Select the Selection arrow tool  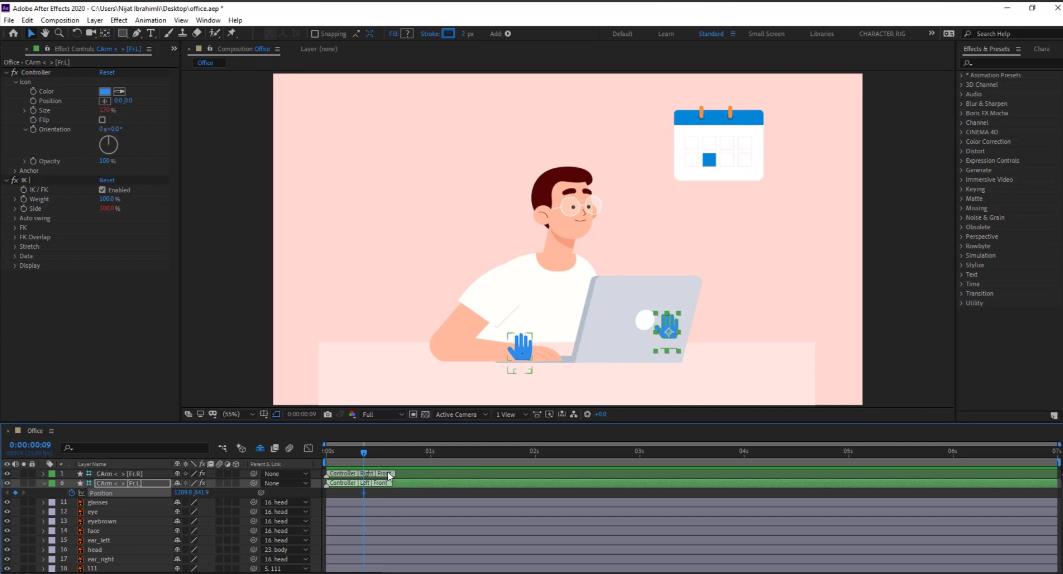(x=31, y=33)
